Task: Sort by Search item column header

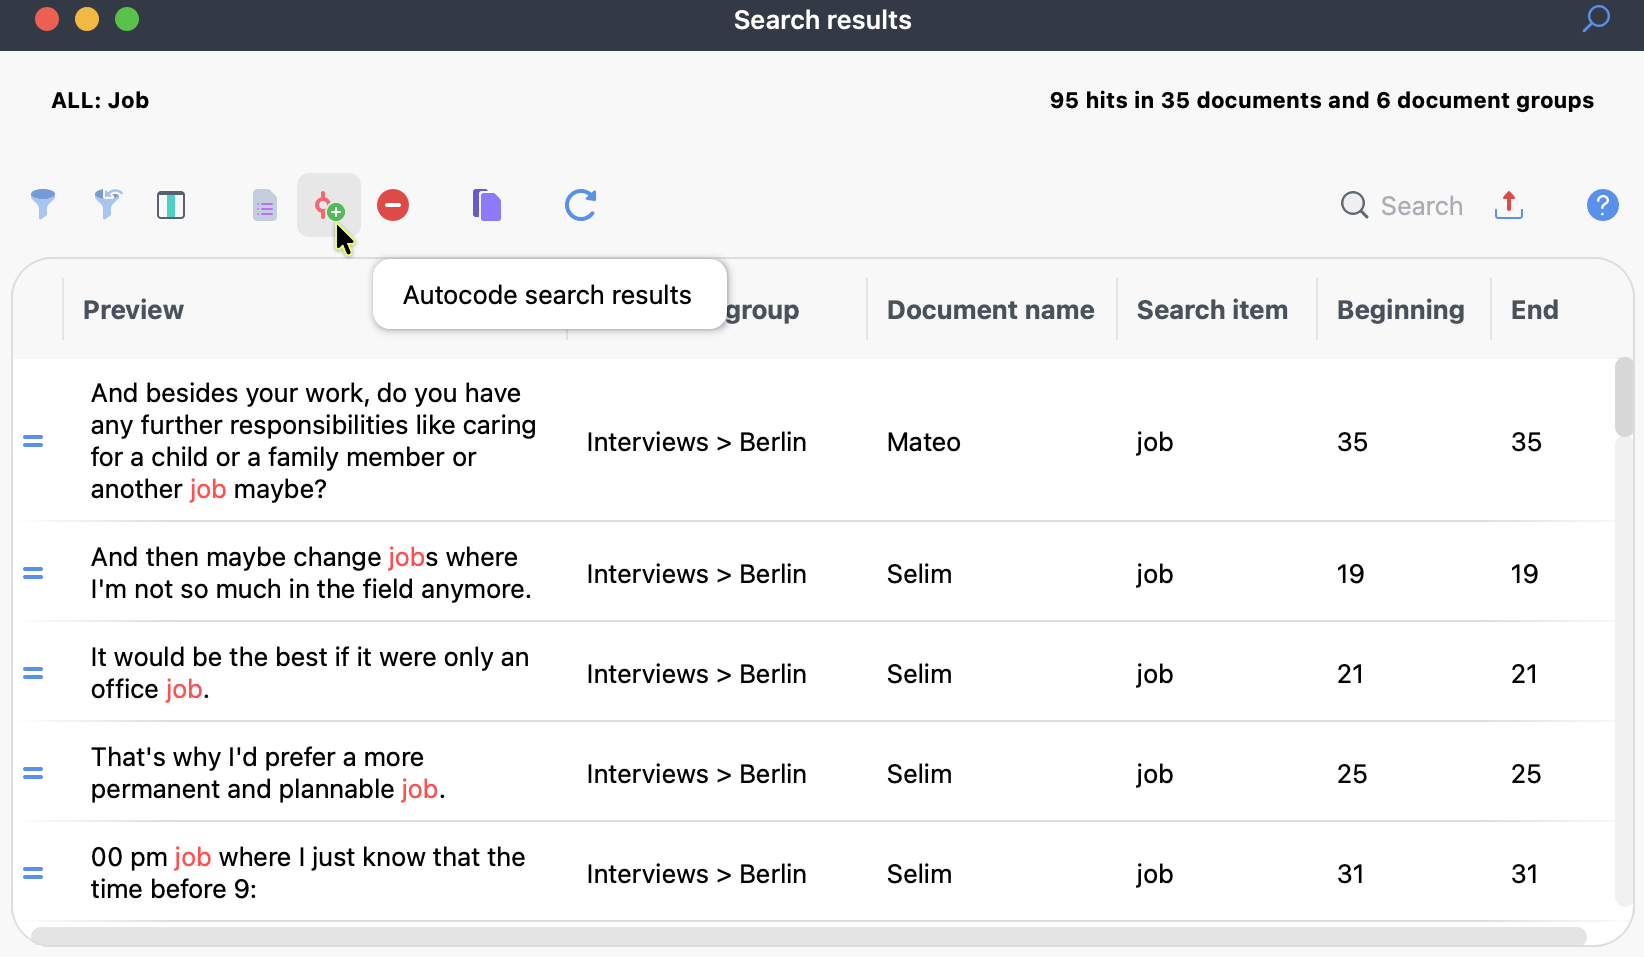Action: (x=1212, y=310)
